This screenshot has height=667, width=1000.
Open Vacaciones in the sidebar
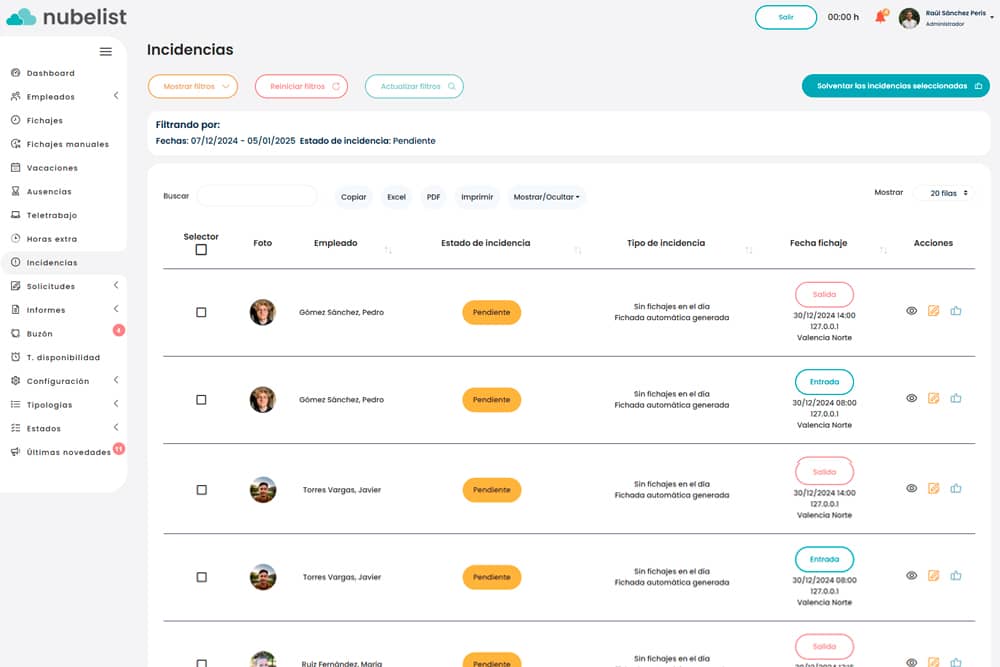click(x=52, y=168)
